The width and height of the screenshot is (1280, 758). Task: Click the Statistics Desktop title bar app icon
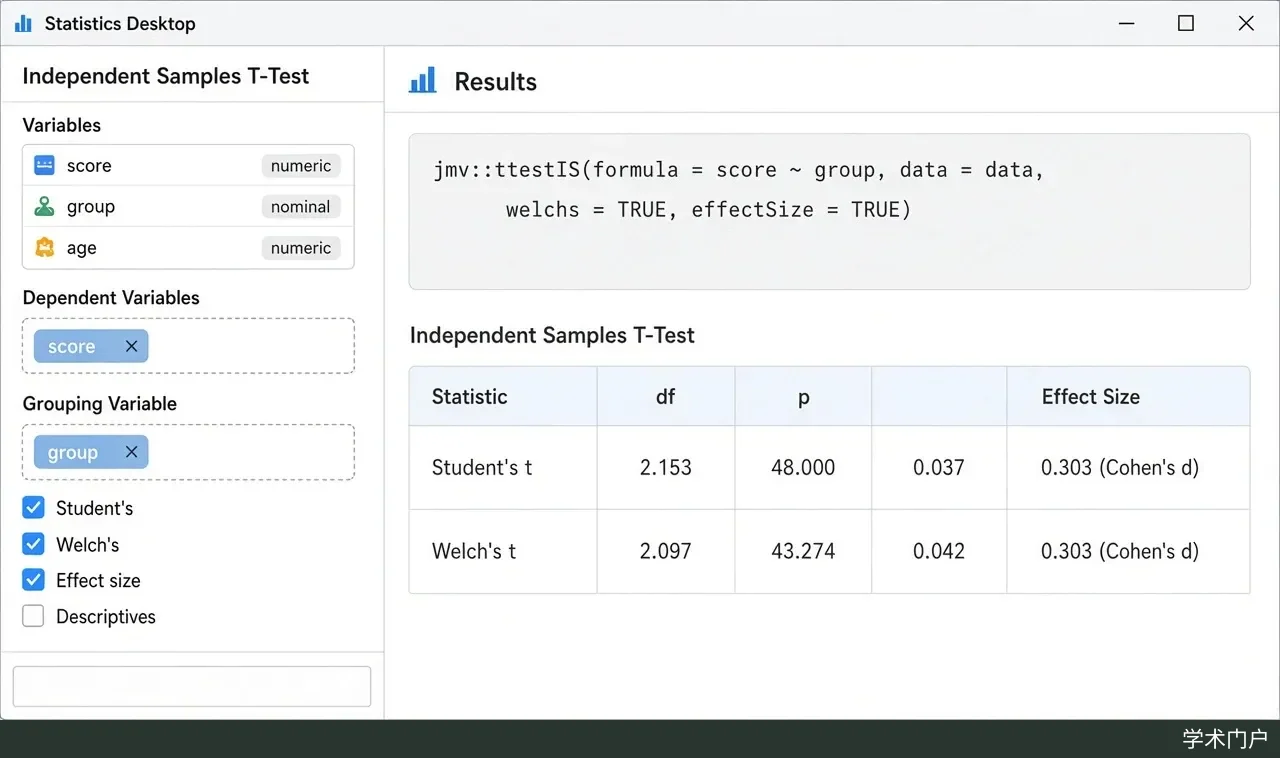point(23,23)
